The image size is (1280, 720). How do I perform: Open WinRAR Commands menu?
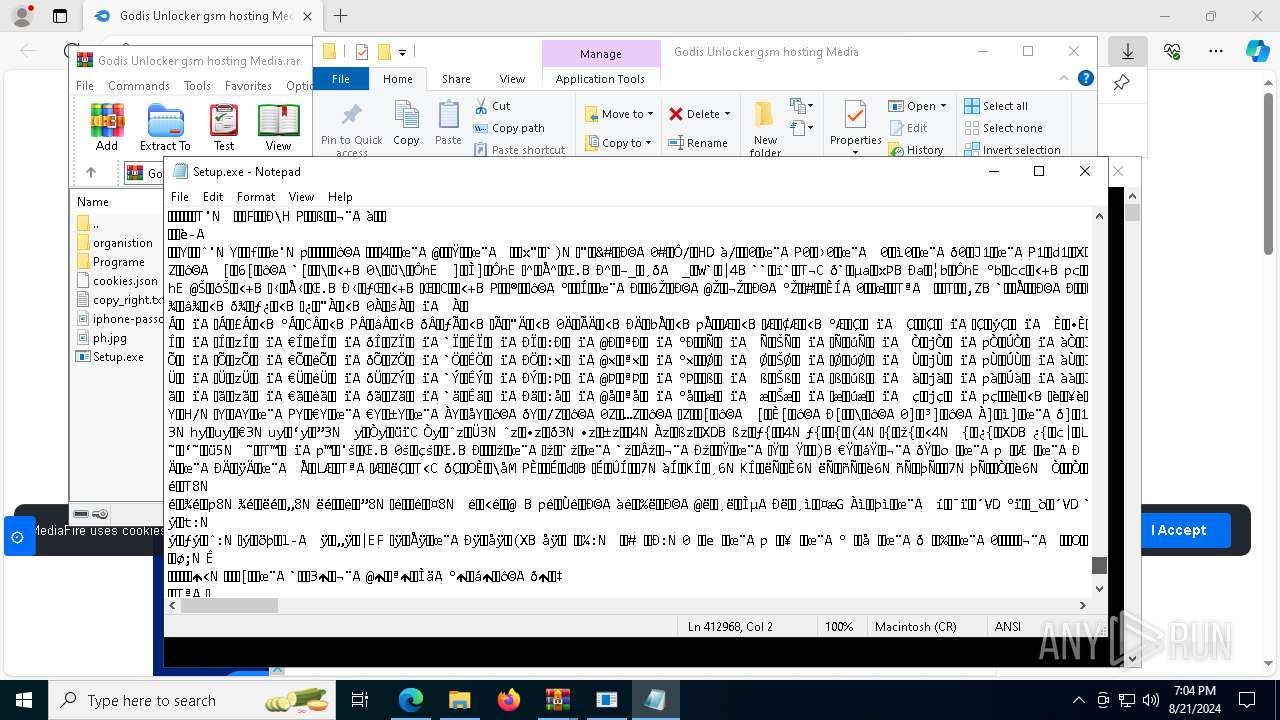point(139,86)
